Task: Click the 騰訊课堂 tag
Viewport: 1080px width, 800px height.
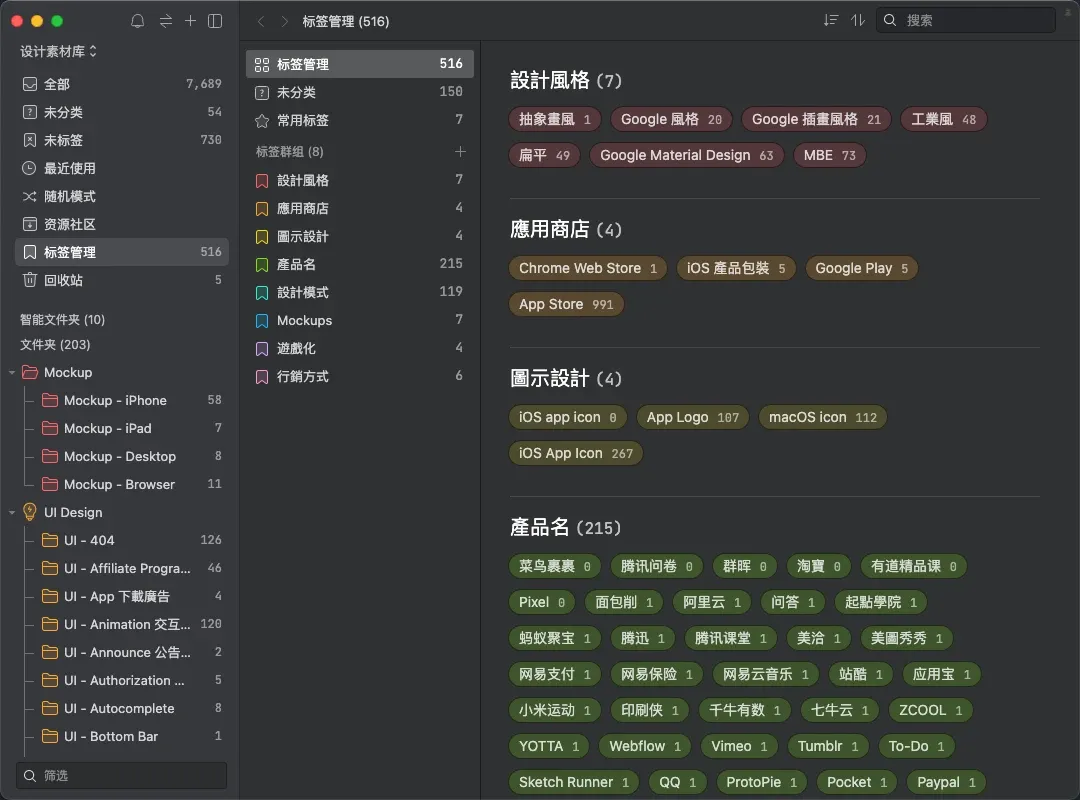Action: click(x=730, y=638)
